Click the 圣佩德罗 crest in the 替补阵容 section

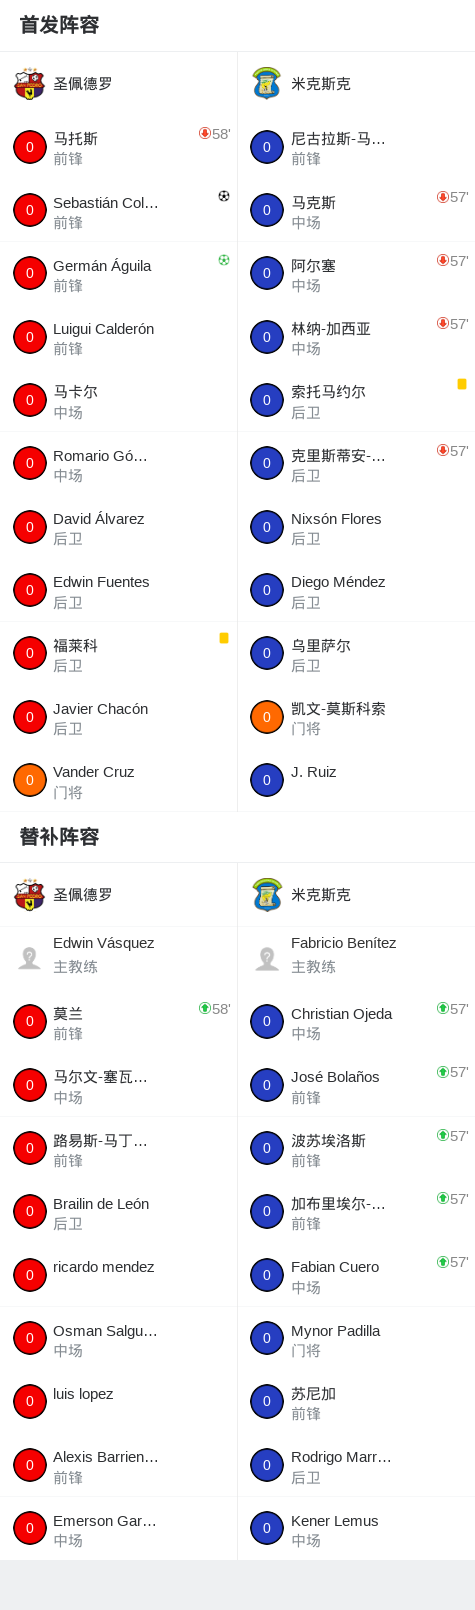pos(29,895)
